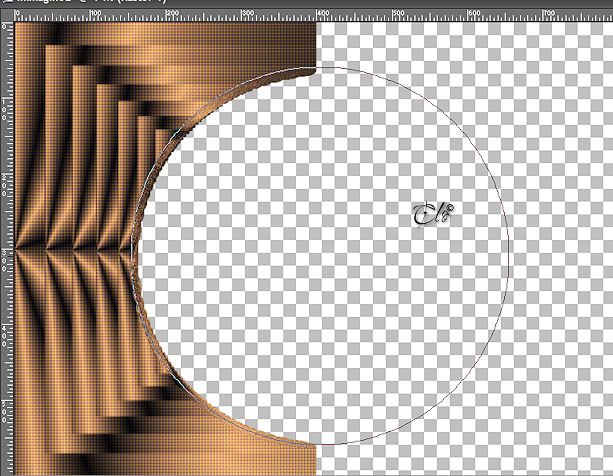The image size is (613, 476).
Task: Click the 400 mark on horizontal ruler
Action: 323,13
